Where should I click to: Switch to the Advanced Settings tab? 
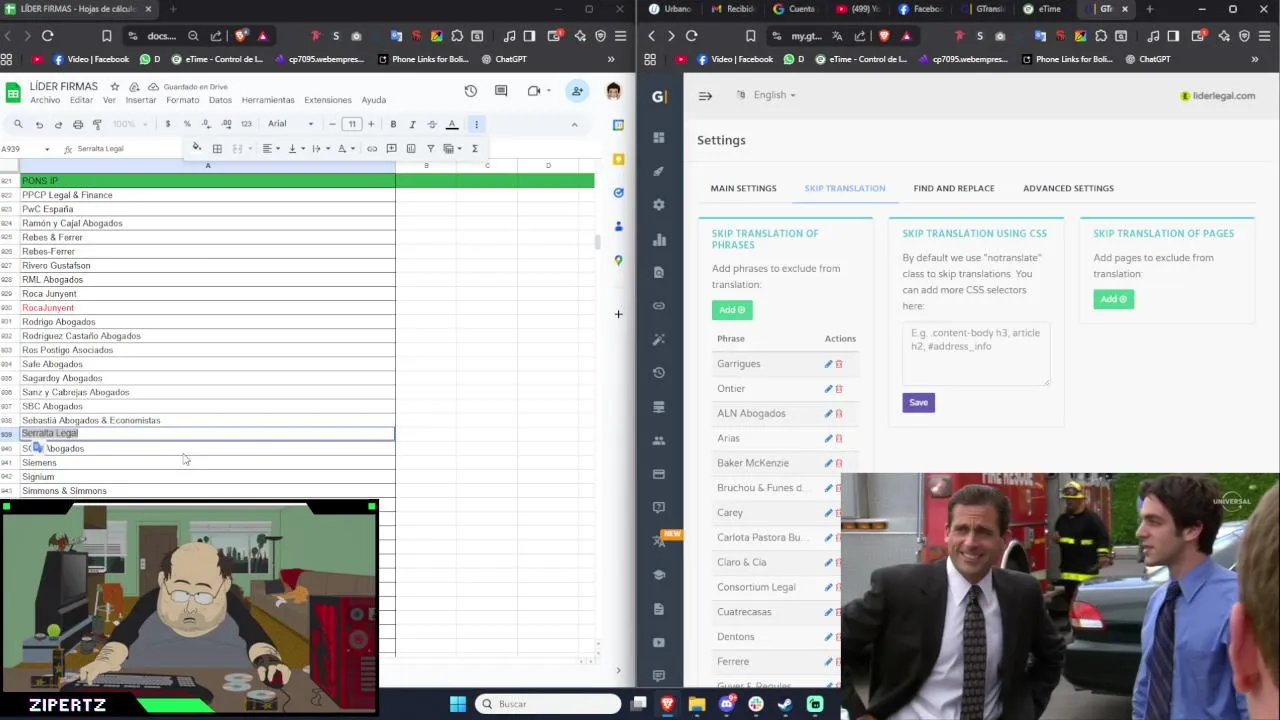[x=1068, y=188]
